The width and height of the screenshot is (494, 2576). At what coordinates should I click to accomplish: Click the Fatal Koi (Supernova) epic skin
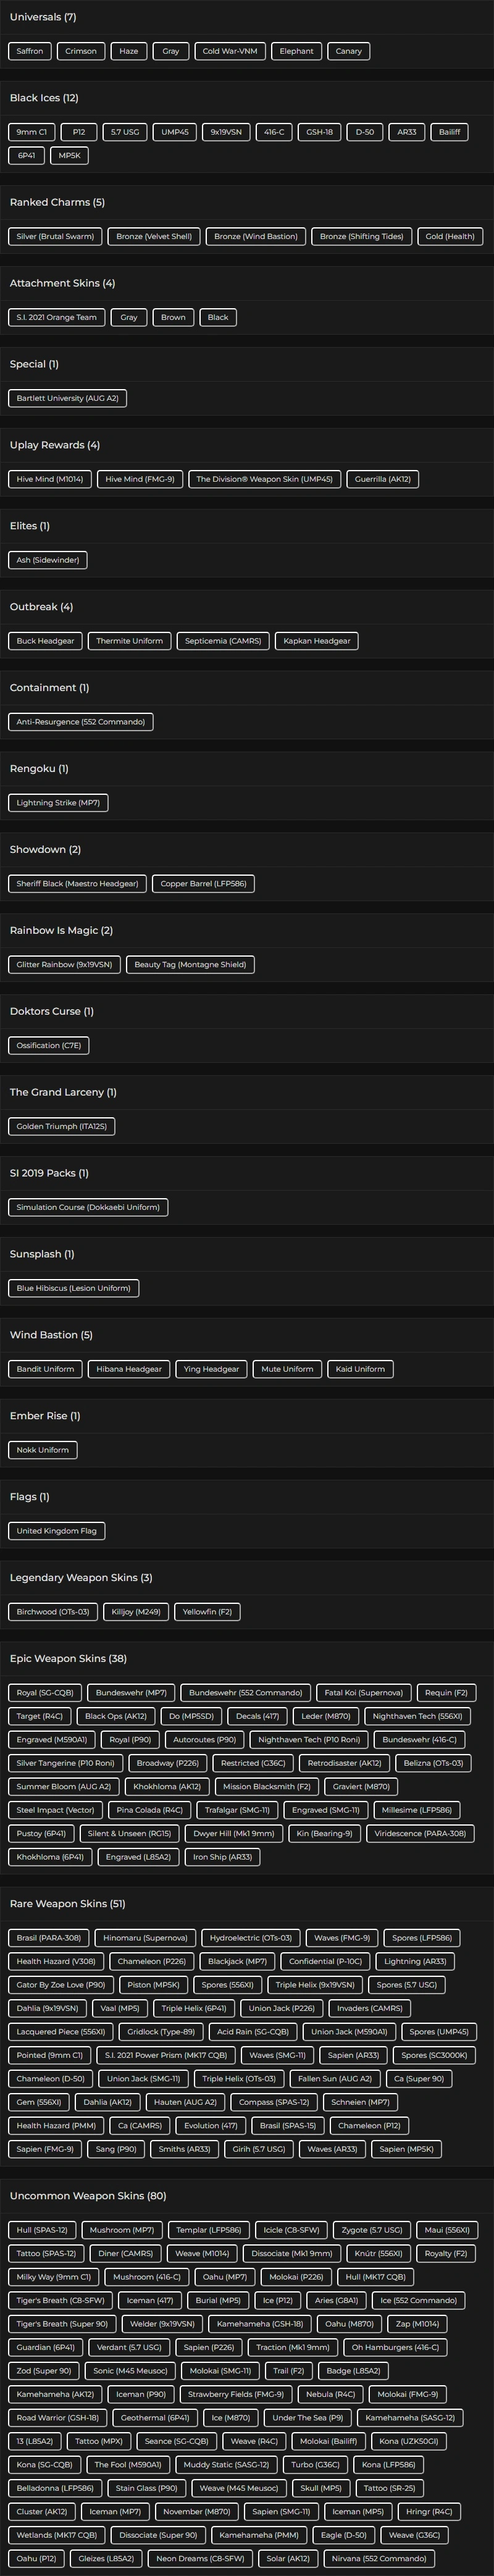click(x=363, y=1693)
